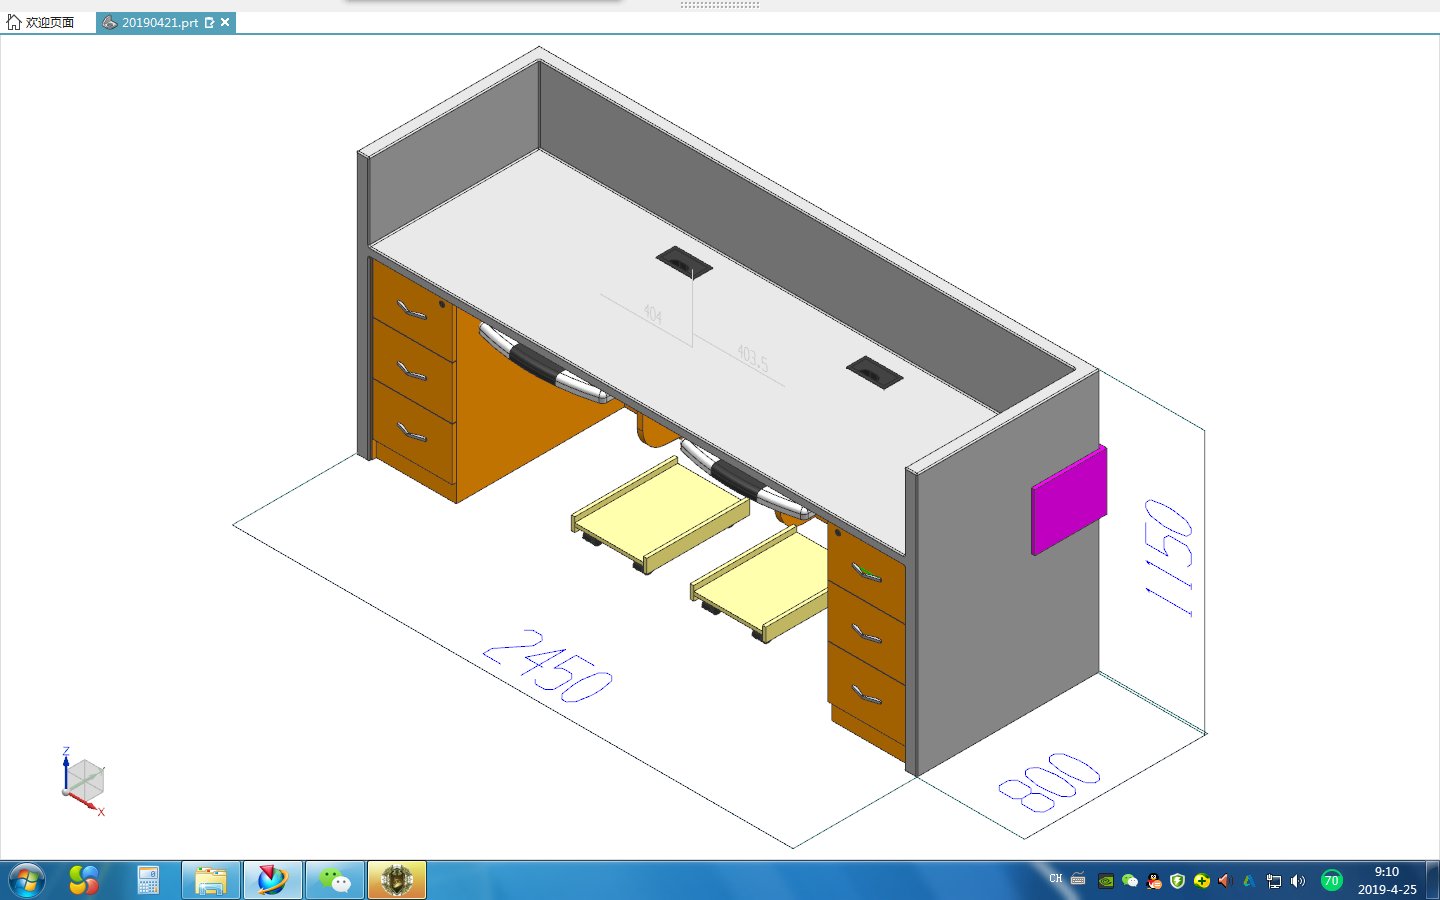Open the file explorer taskbar icon
Viewport: 1440px width, 900px height.
click(x=211, y=880)
